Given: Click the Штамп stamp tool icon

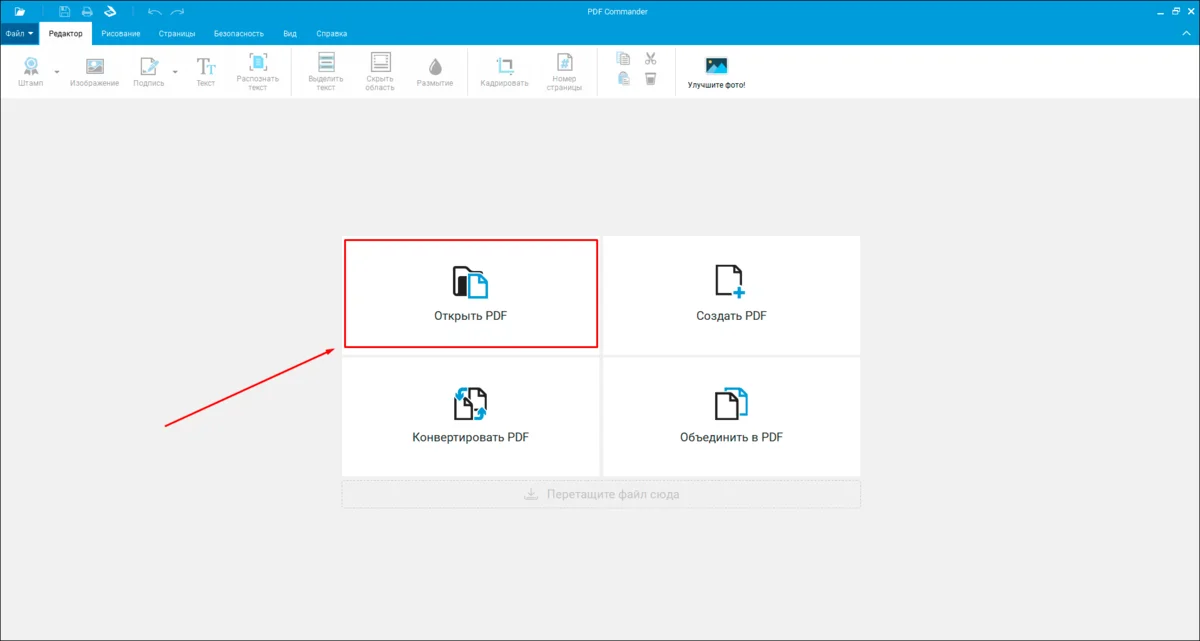Looking at the screenshot, I should coord(30,67).
